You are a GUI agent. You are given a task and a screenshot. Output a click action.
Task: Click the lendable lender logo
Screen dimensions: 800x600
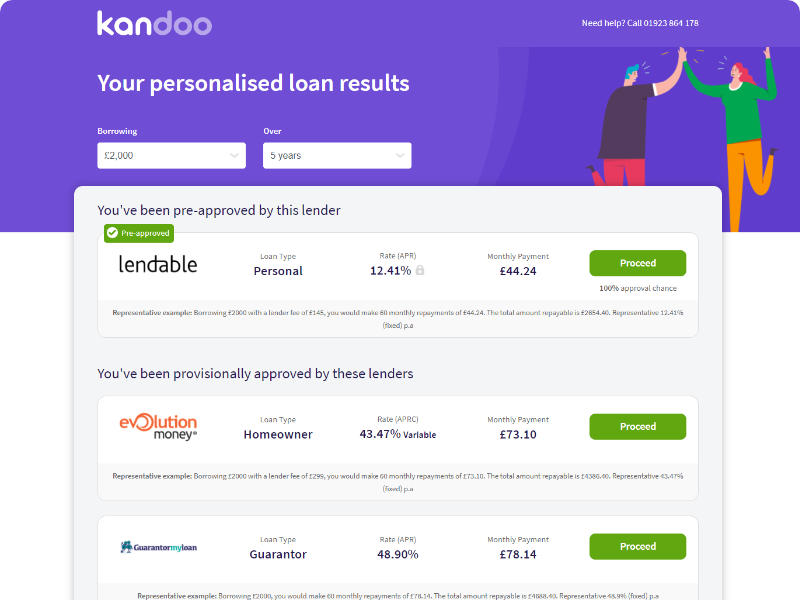(x=158, y=264)
